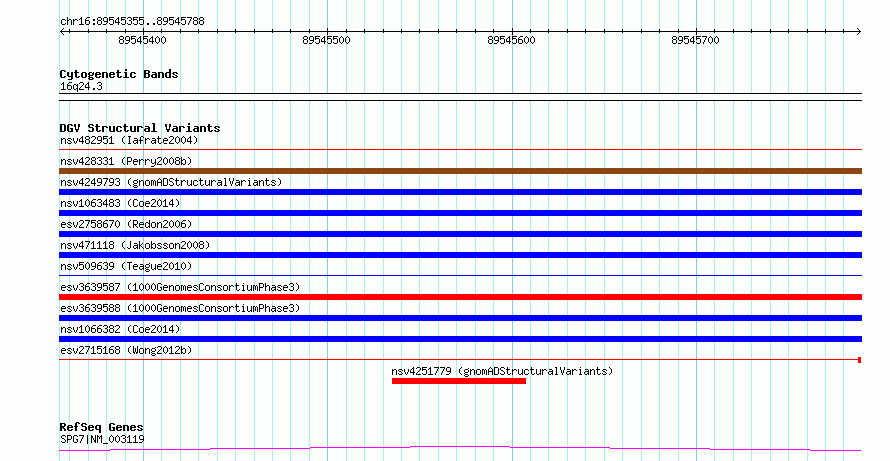Image resolution: width=890 pixels, height=461 pixels.
Task: Click the chr16:89545355..89545788 region label
Action: click(x=132, y=22)
